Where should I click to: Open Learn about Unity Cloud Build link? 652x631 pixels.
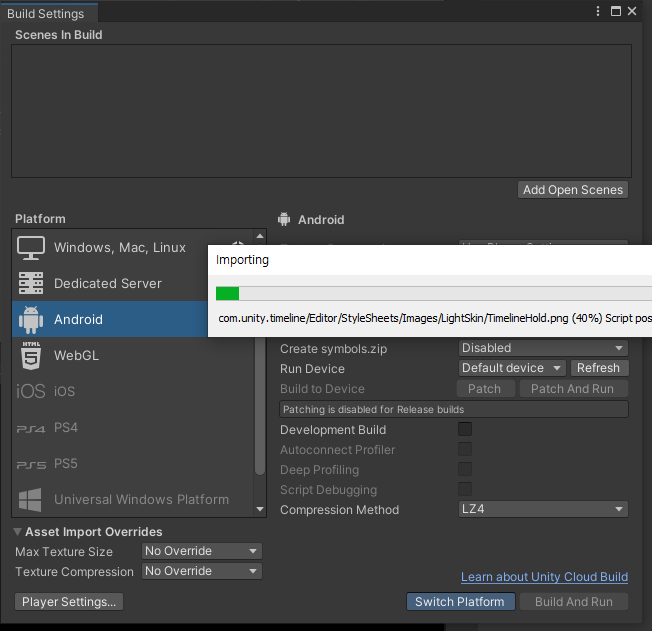[x=544, y=577]
